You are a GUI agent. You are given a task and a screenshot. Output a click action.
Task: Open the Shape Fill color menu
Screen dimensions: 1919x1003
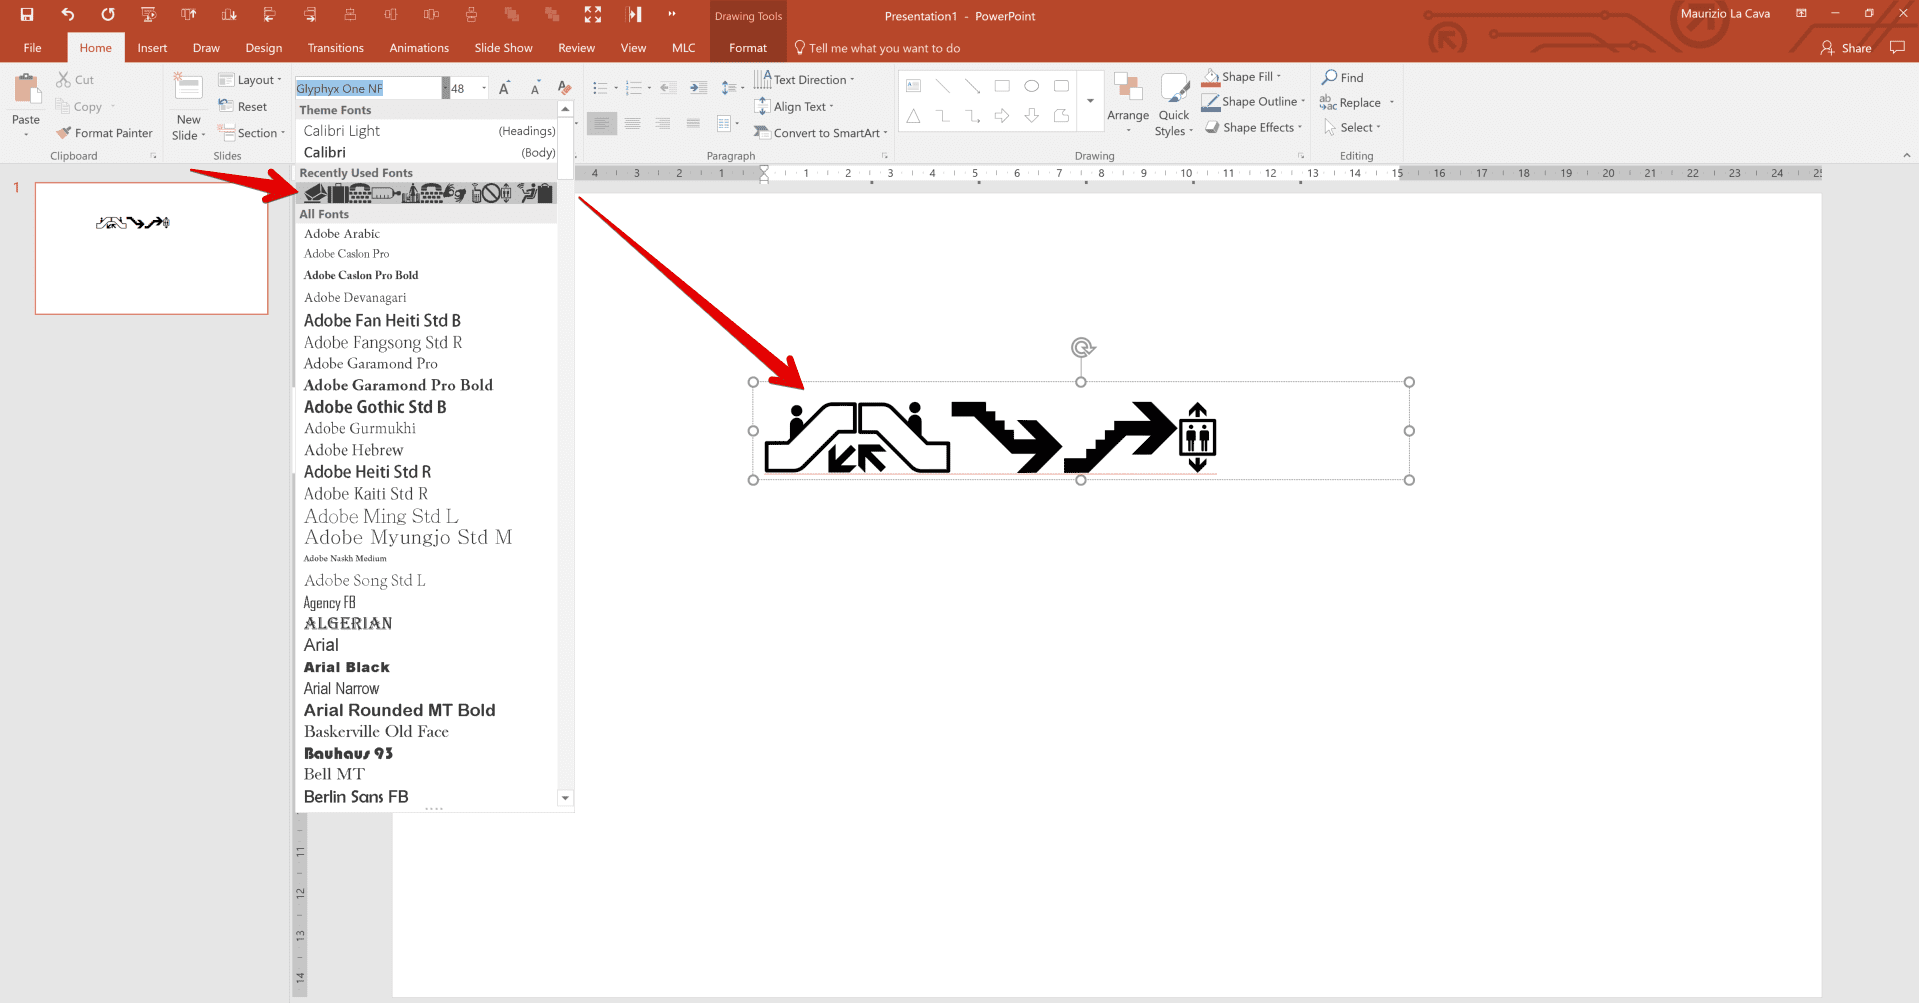click(x=1245, y=76)
